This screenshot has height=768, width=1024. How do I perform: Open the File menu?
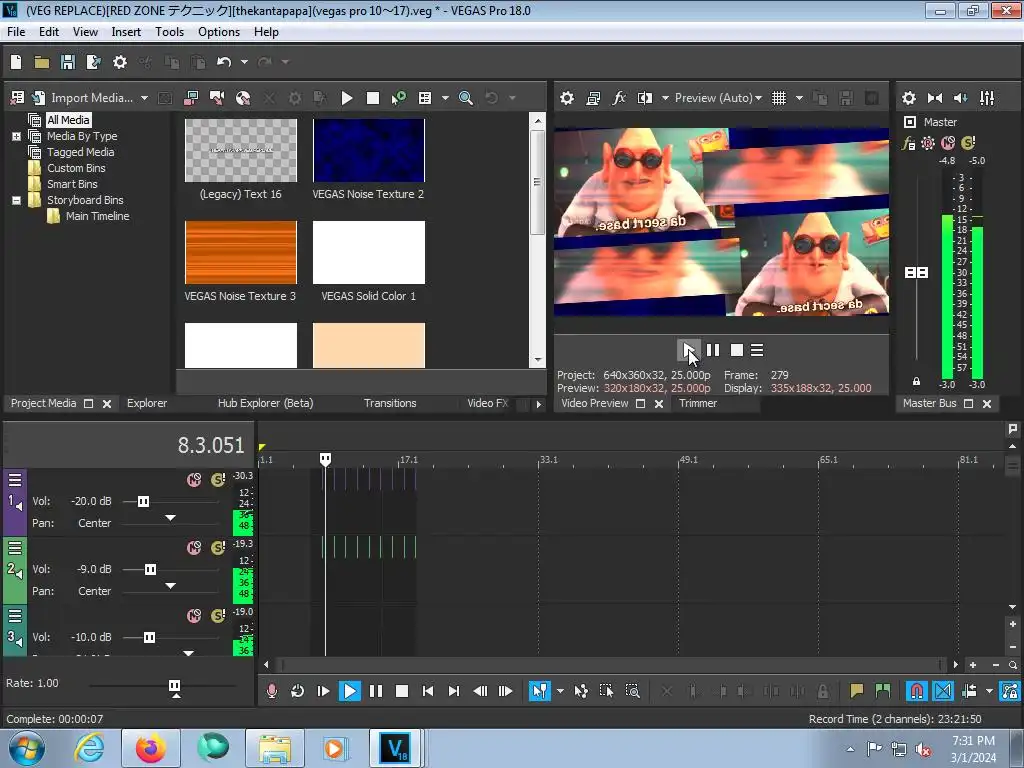16,32
